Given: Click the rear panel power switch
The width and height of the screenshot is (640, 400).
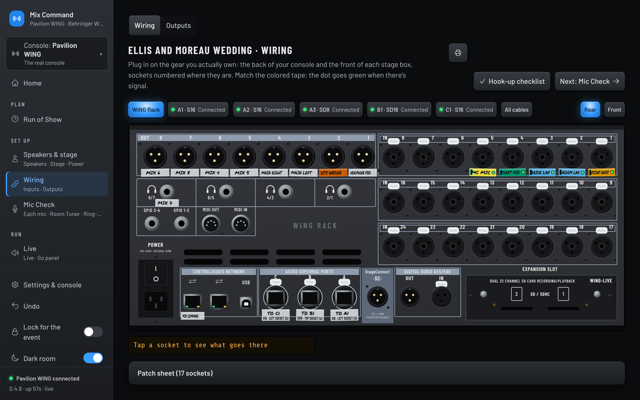Looking at the screenshot, I should click(156, 273).
